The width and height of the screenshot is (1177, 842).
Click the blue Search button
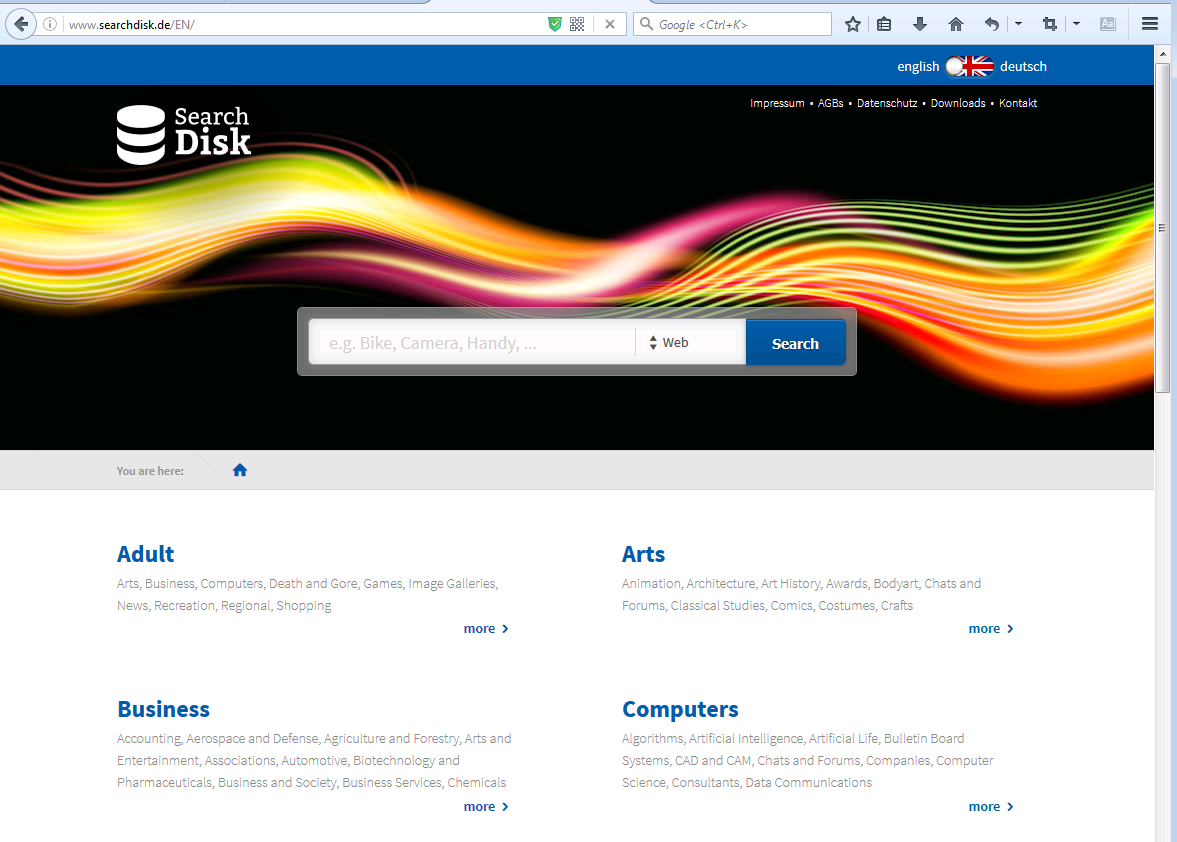tap(796, 343)
